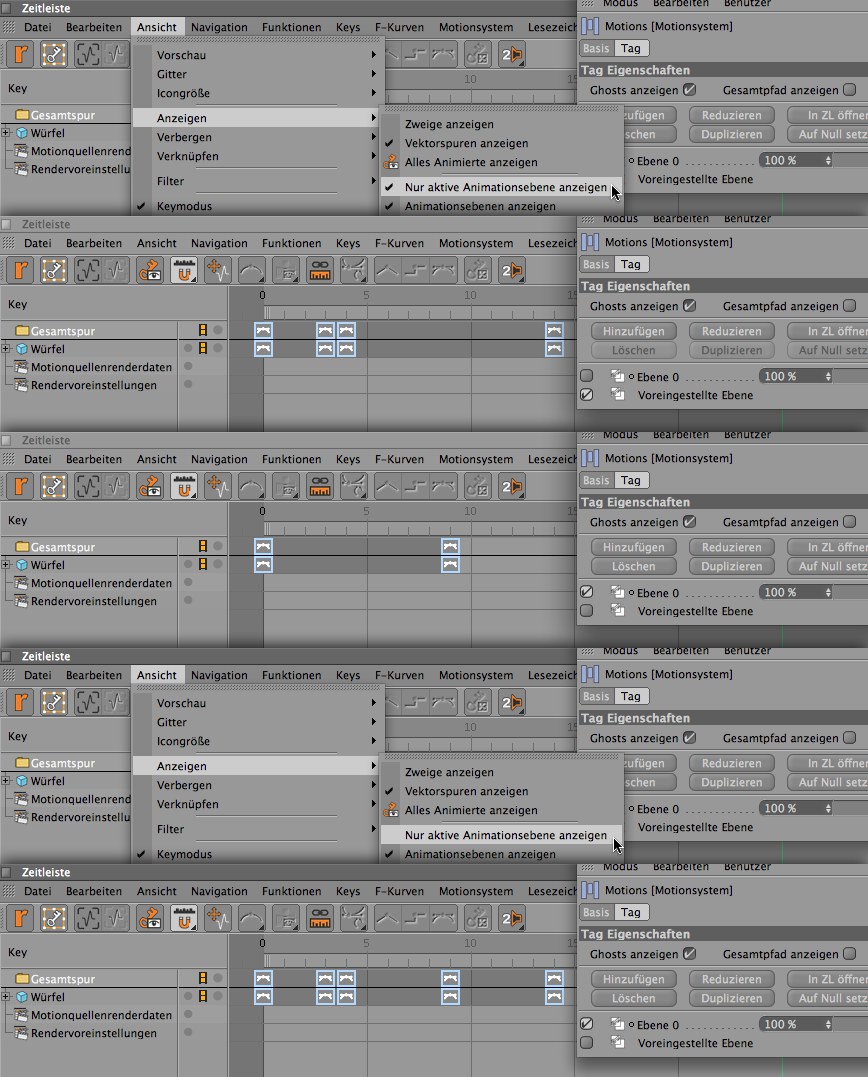Click the '2' sound icon in second panel
The width and height of the screenshot is (868, 1077).
tap(512, 271)
